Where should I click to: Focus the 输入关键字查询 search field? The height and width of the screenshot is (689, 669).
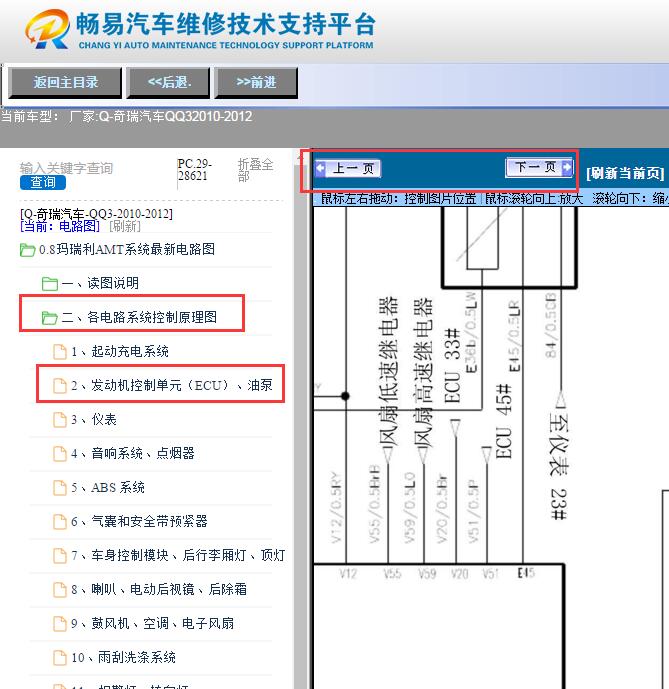point(66,168)
